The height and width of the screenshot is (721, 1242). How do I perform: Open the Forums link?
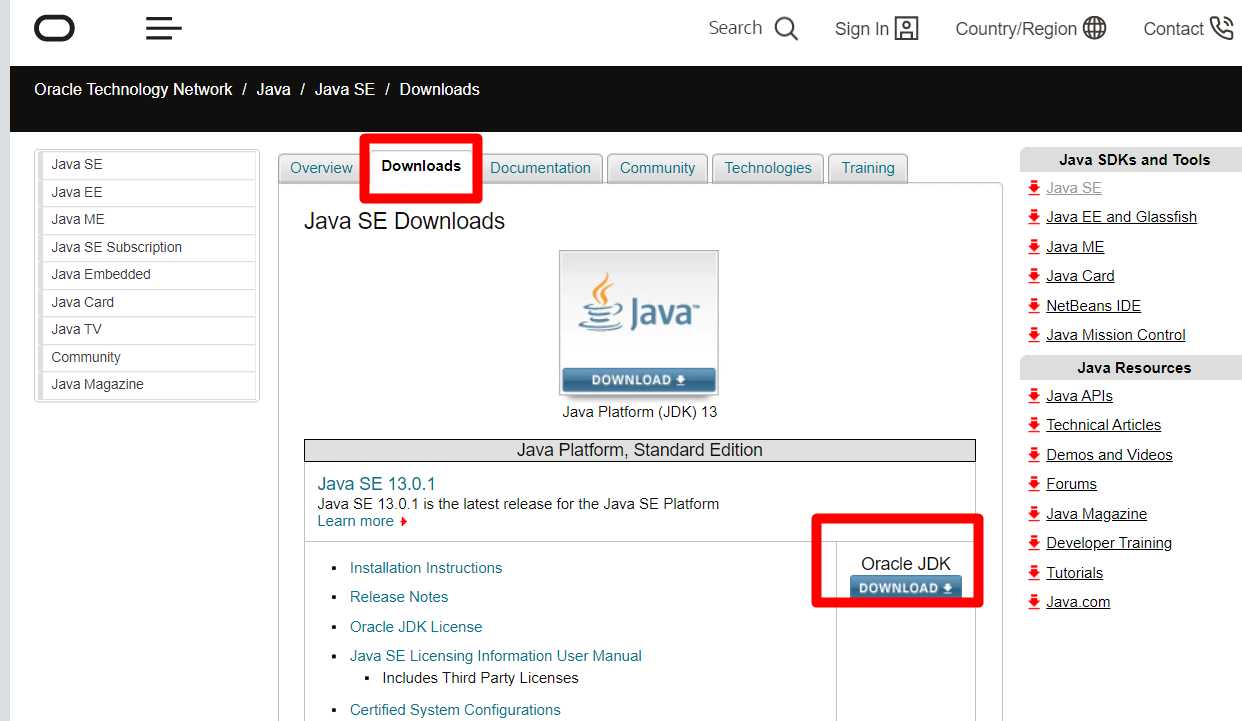1071,484
